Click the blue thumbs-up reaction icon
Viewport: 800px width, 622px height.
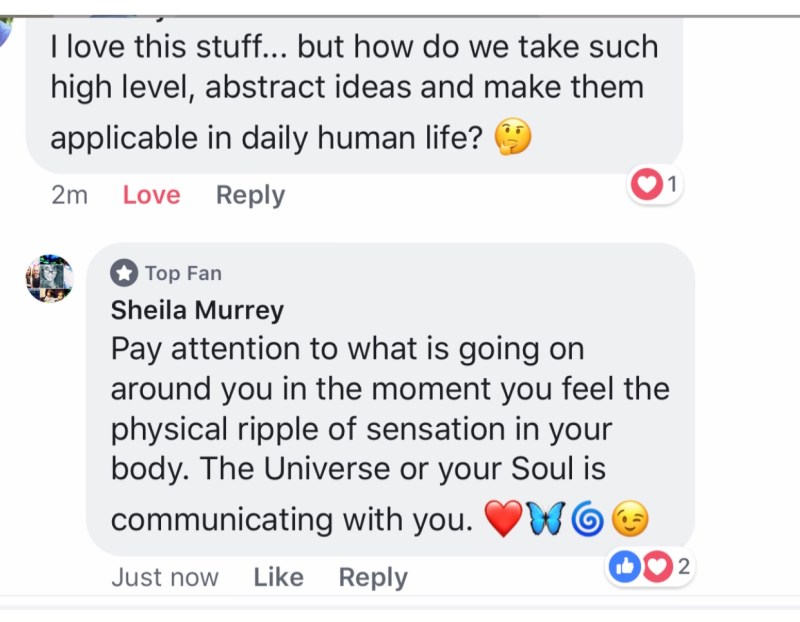pos(624,567)
